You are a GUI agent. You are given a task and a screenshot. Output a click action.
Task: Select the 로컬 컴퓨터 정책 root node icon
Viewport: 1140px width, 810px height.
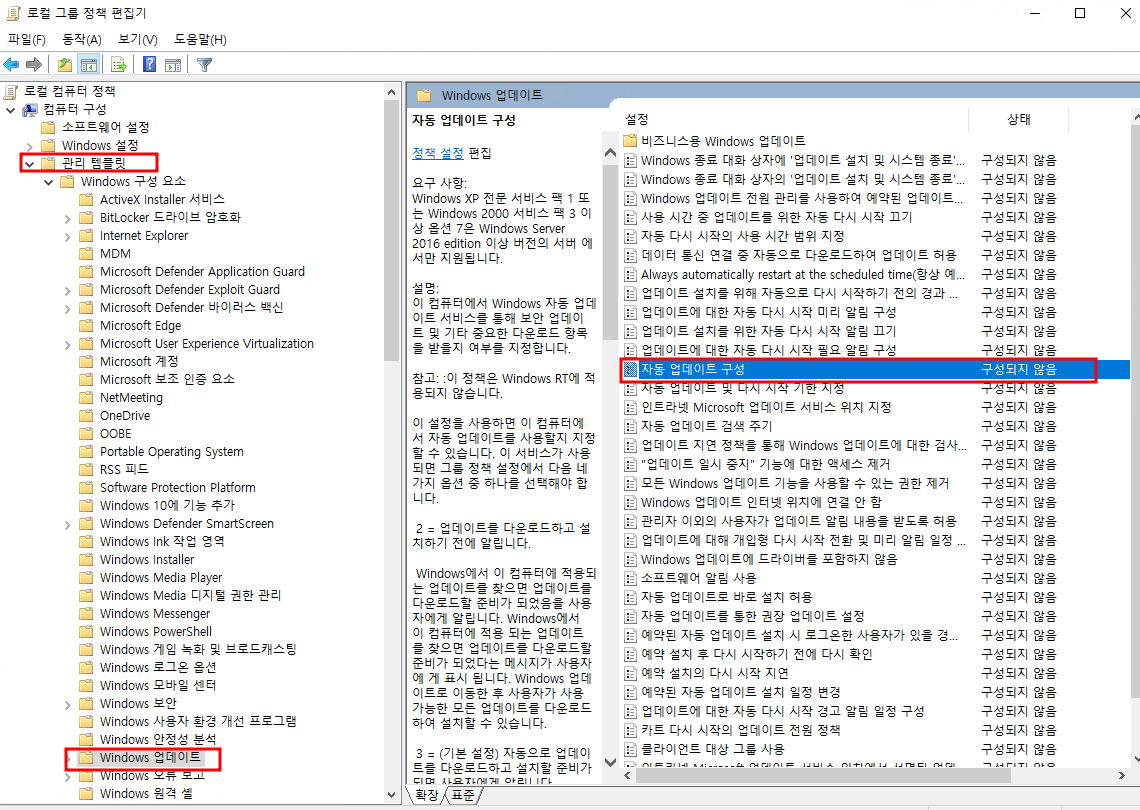12,91
